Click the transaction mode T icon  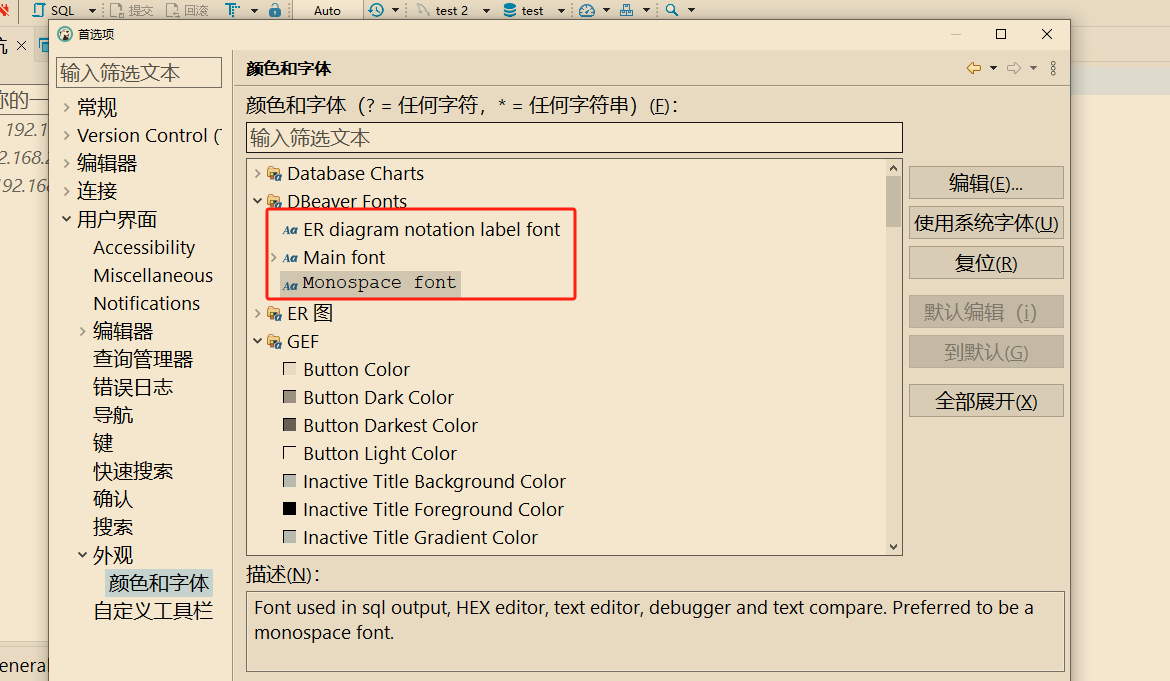232,10
